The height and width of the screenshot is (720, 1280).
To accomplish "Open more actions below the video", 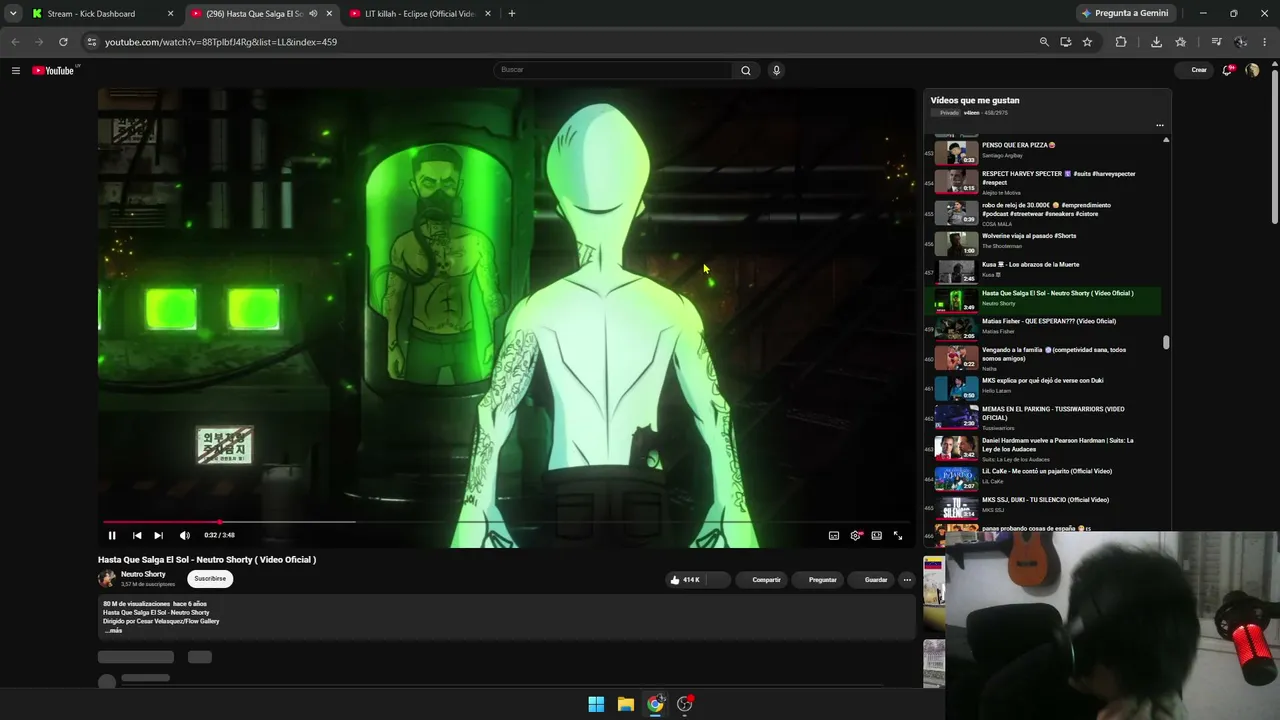I will 907,579.
